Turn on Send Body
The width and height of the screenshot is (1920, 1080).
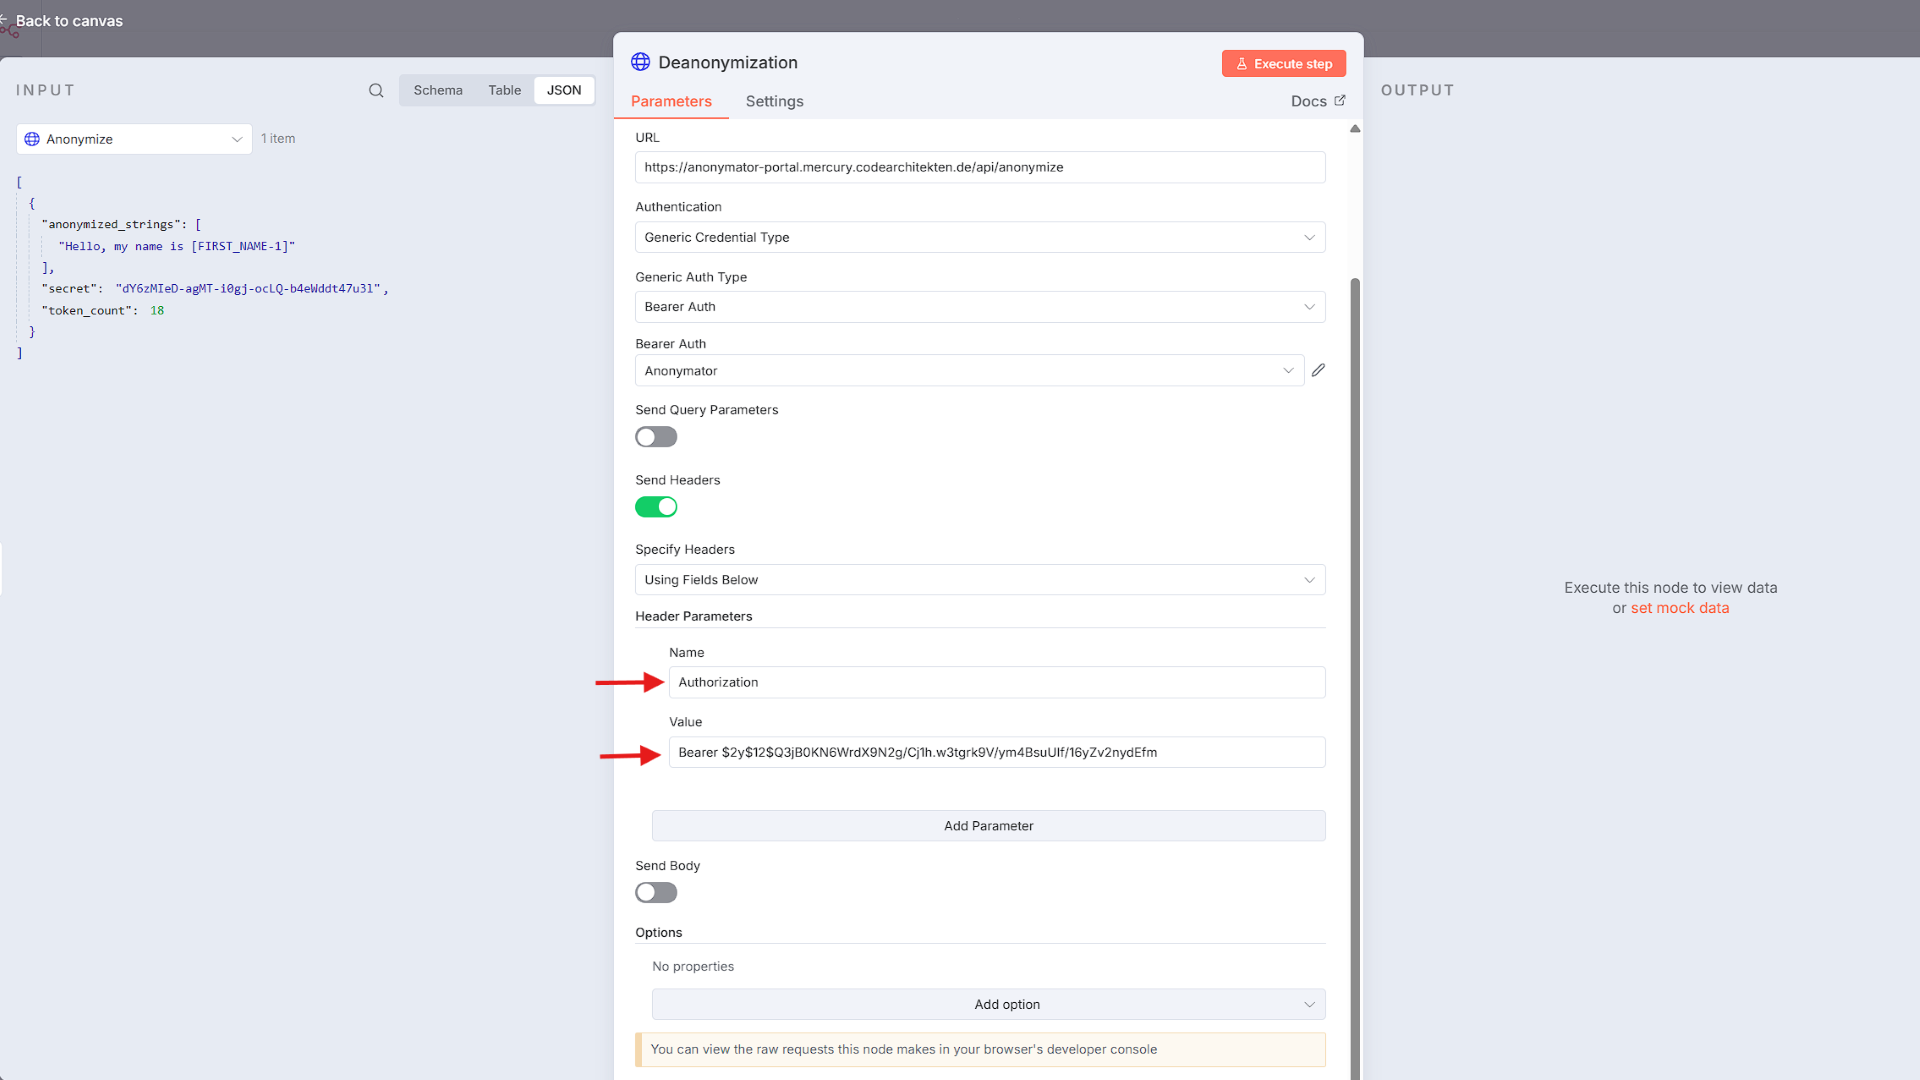click(x=655, y=892)
